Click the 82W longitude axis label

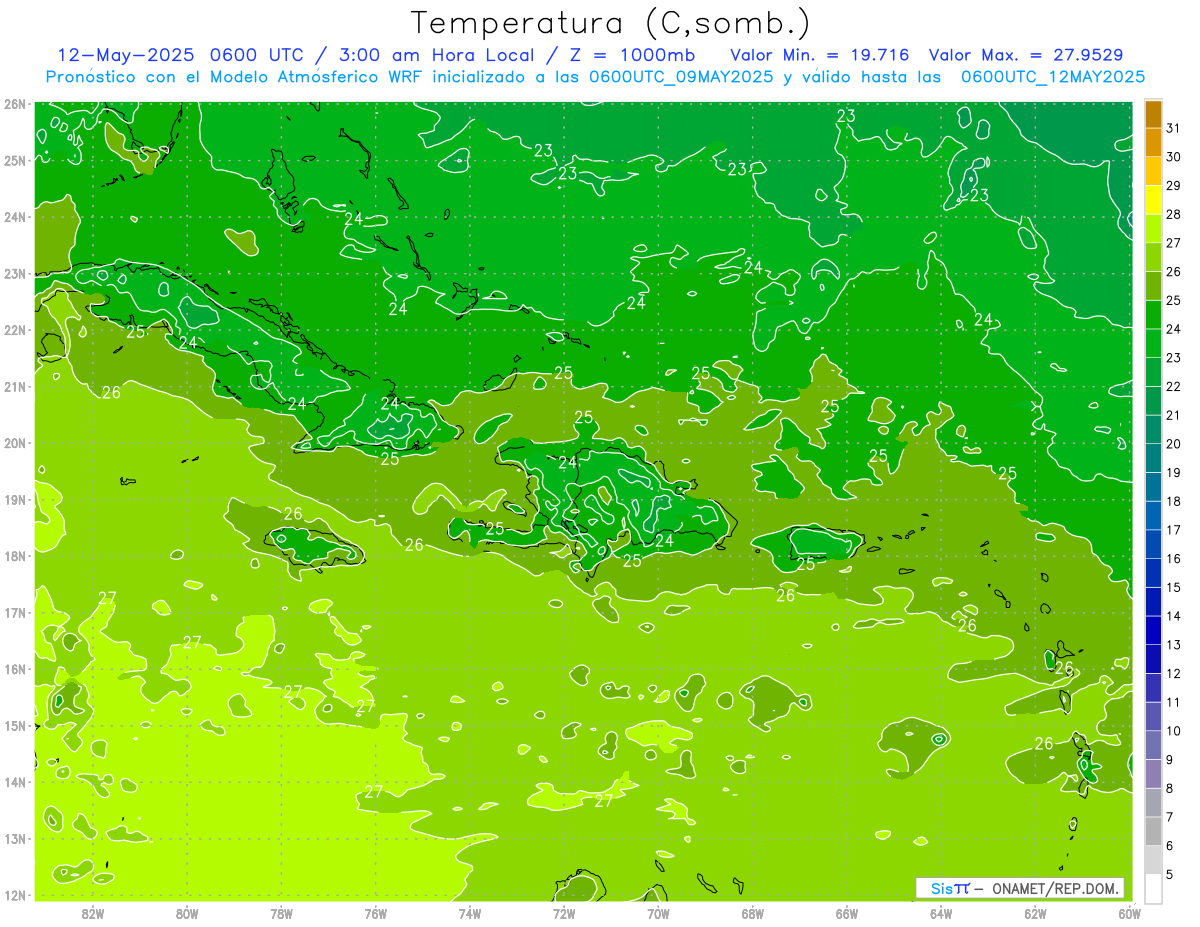pyautogui.click(x=93, y=913)
